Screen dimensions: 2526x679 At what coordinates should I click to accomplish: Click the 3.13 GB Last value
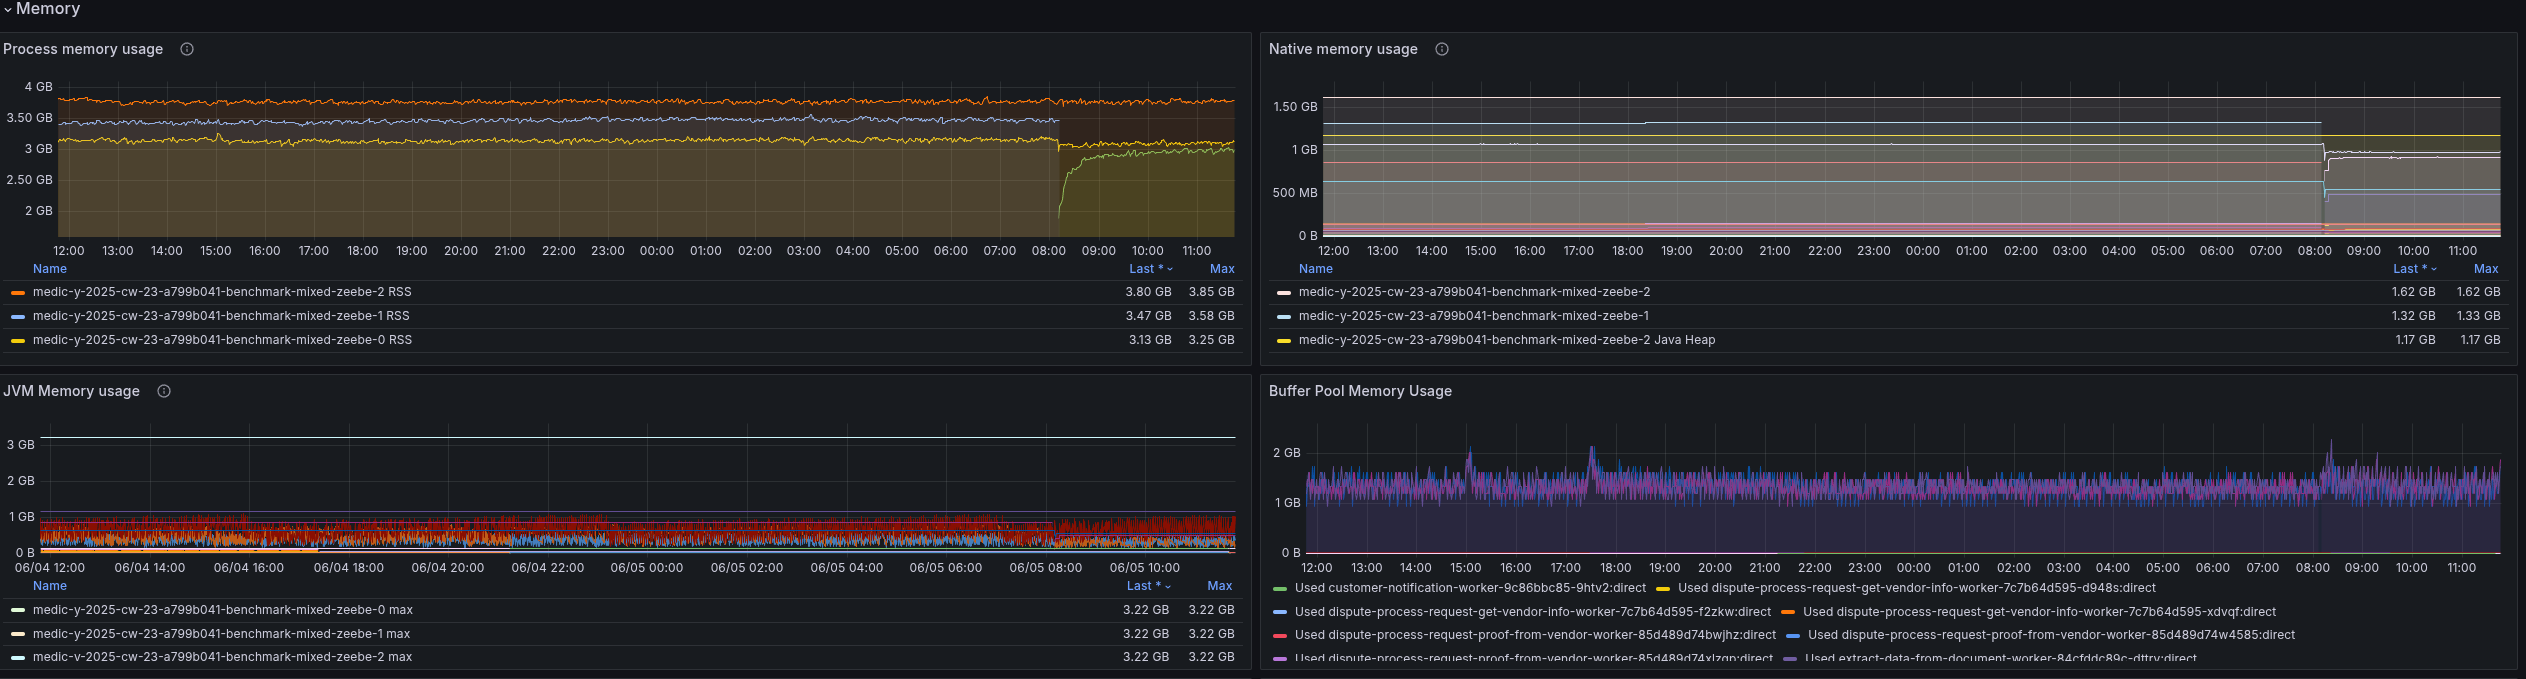click(1150, 340)
